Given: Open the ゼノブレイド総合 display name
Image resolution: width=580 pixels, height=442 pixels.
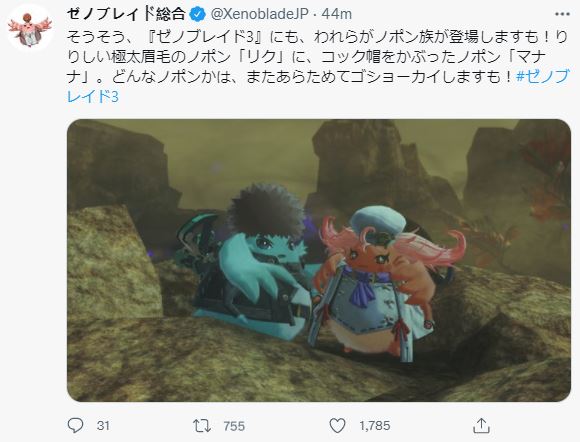Looking at the screenshot, I should 126,14.
